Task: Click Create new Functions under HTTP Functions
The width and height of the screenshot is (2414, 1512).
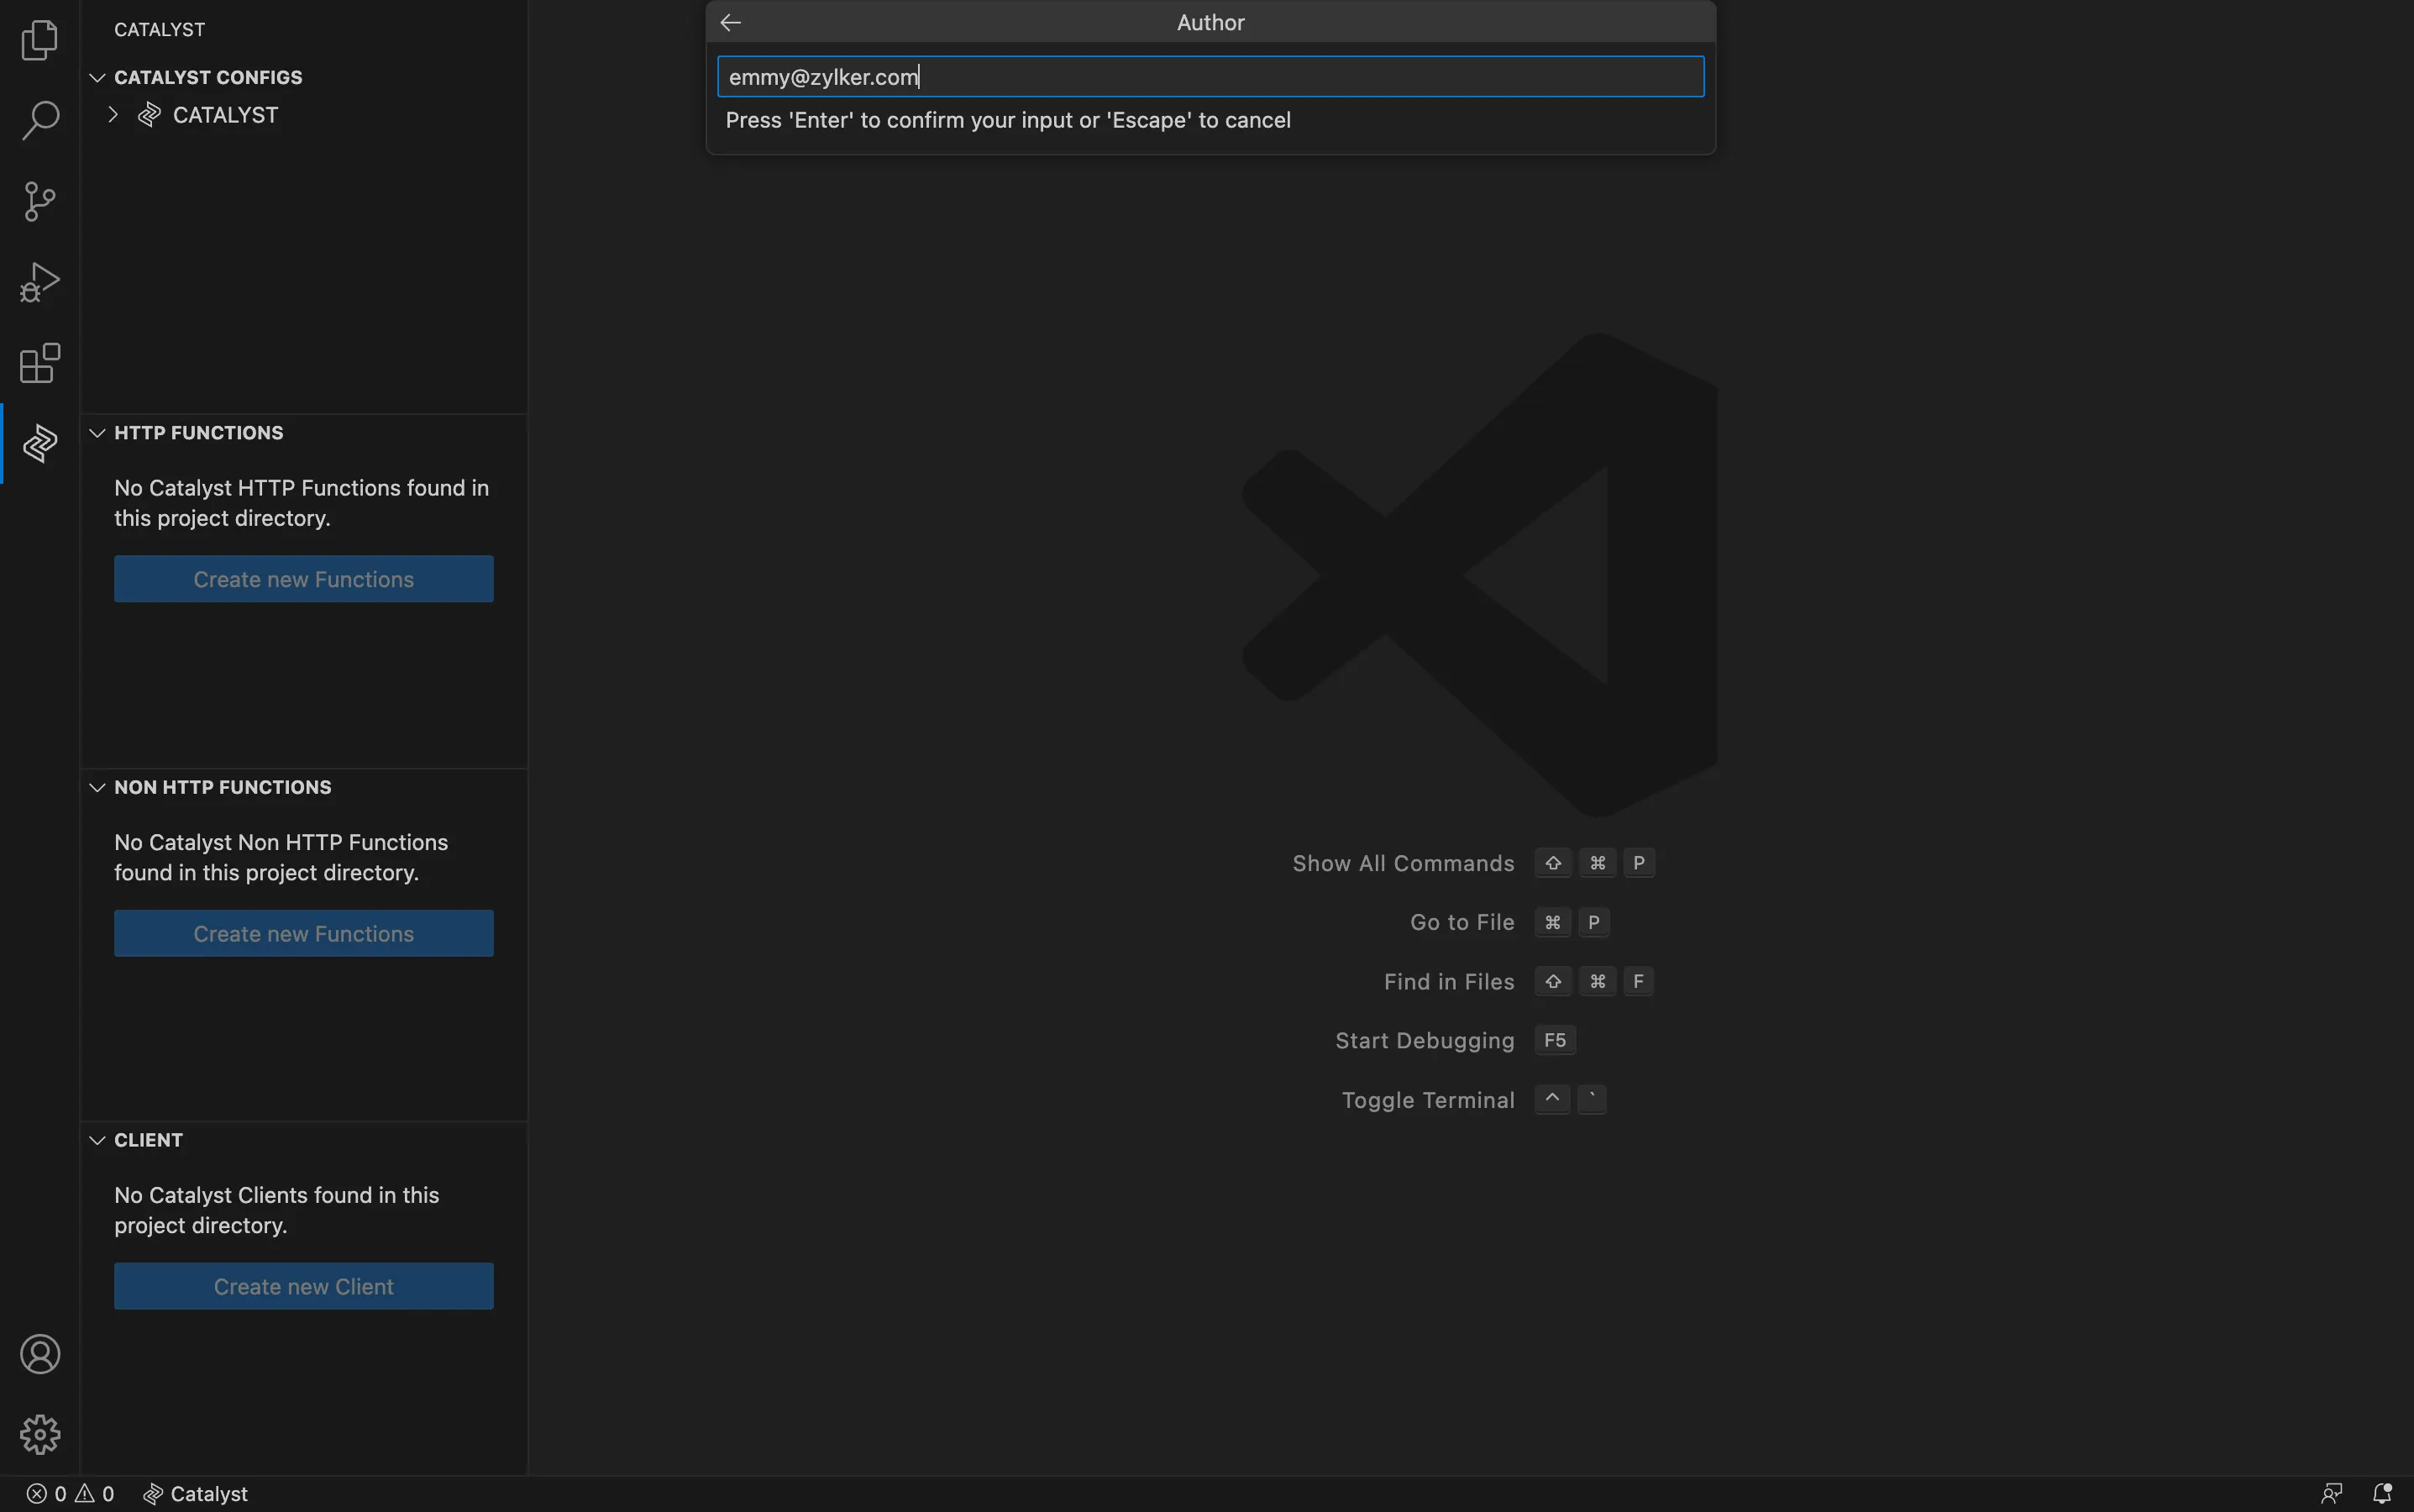Action: click(x=304, y=579)
